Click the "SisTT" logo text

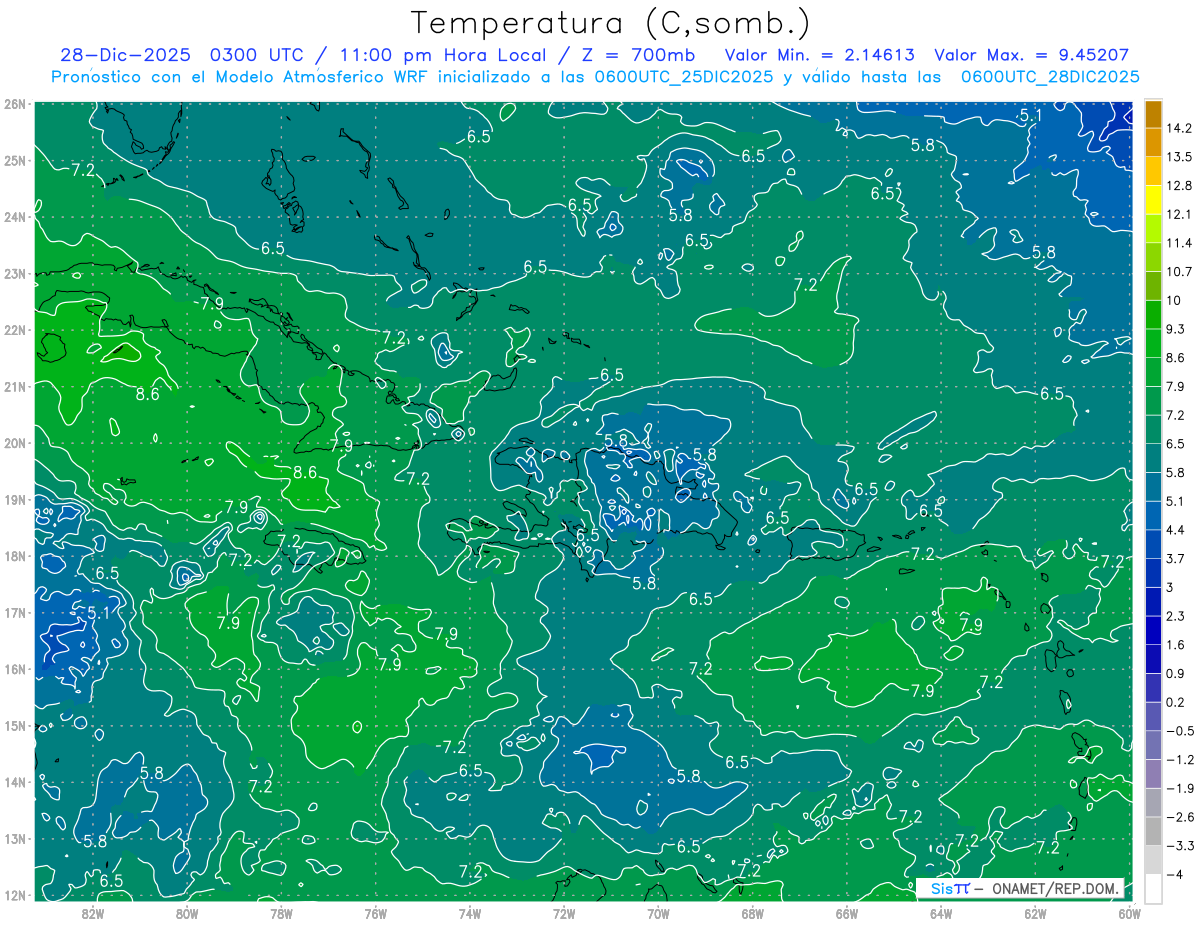[x=950, y=889]
